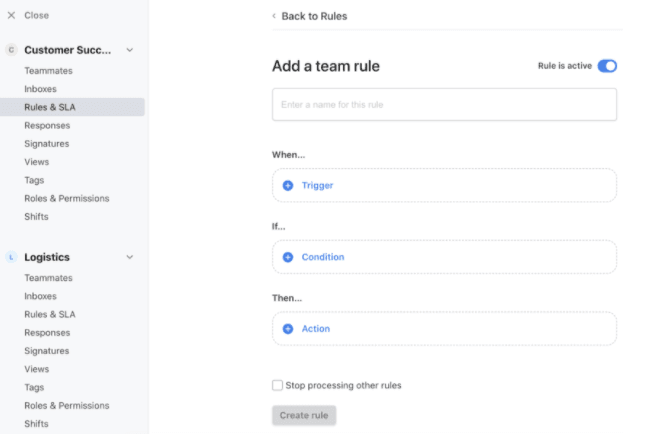The width and height of the screenshot is (658, 441).
Task: Click the rule name input field
Action: (444, 104)
